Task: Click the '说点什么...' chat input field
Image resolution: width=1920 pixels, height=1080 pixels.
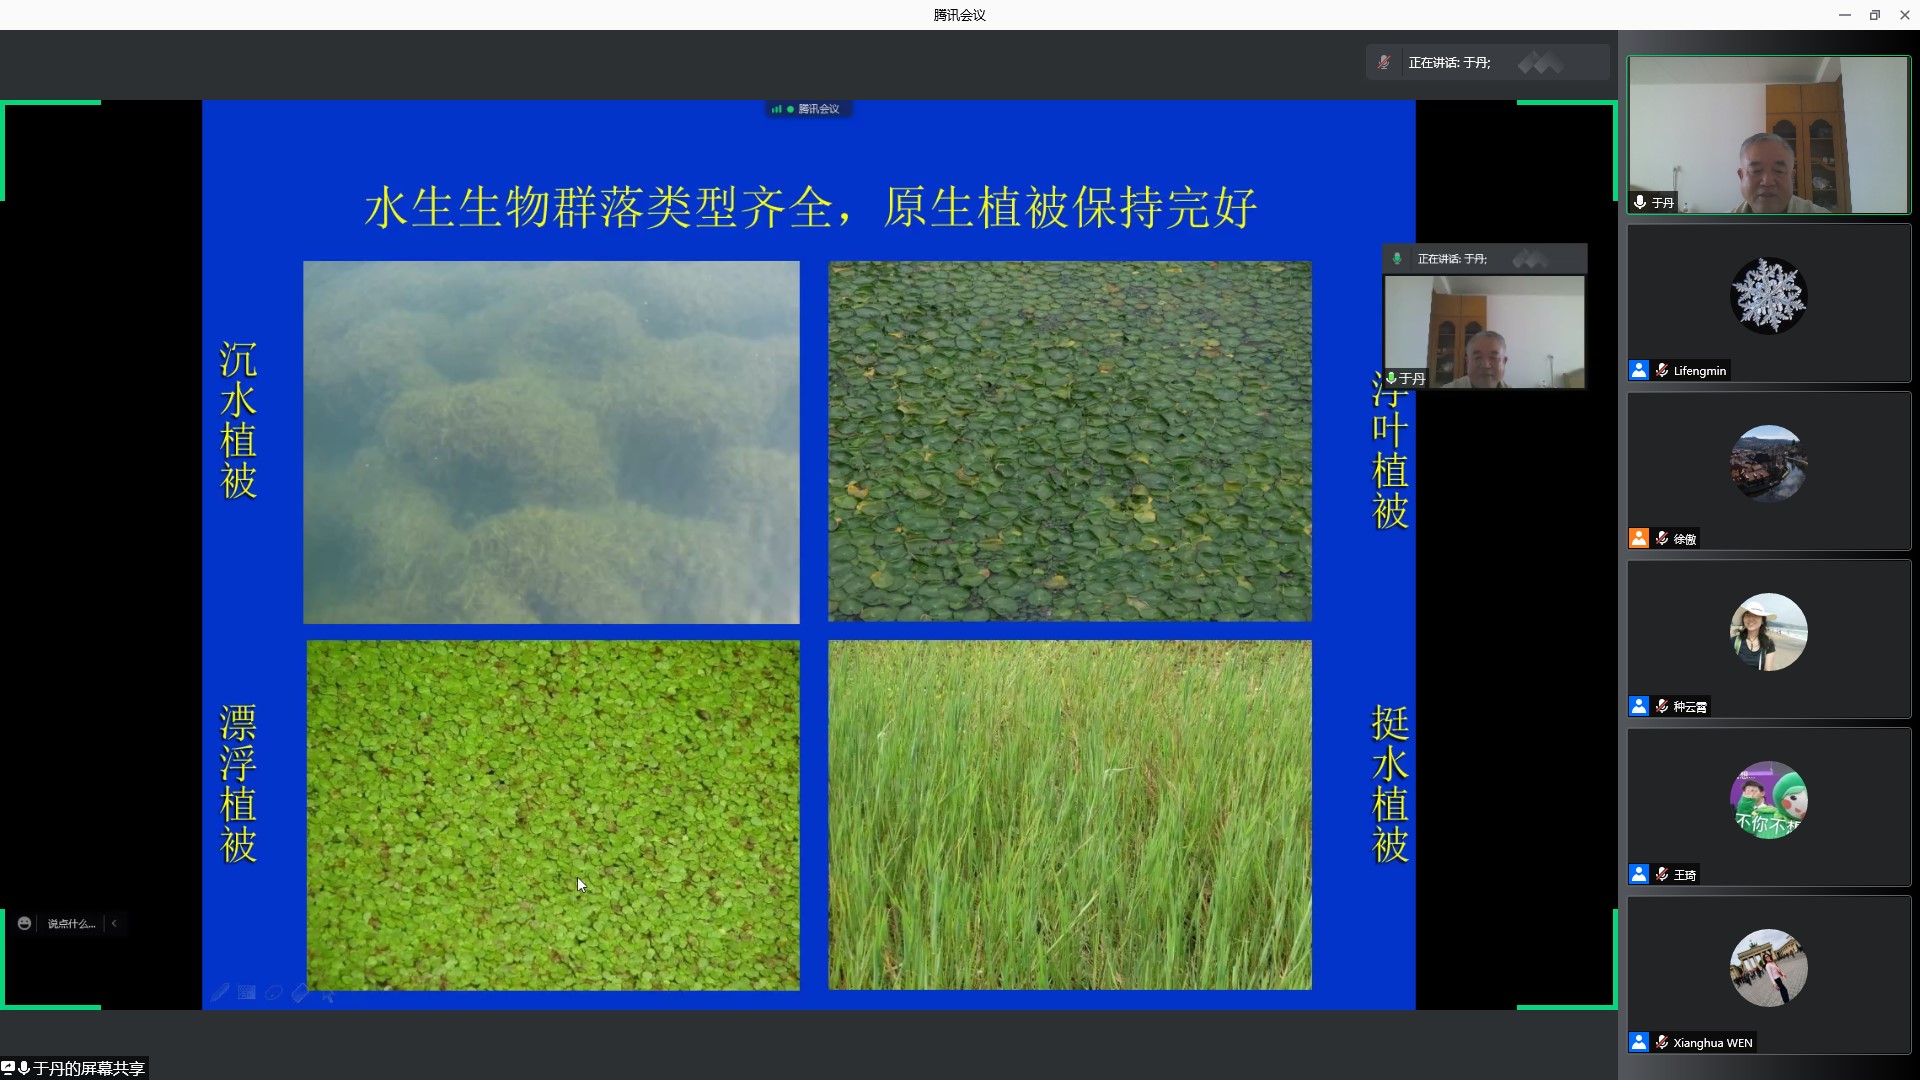Action: pos(71,923)
